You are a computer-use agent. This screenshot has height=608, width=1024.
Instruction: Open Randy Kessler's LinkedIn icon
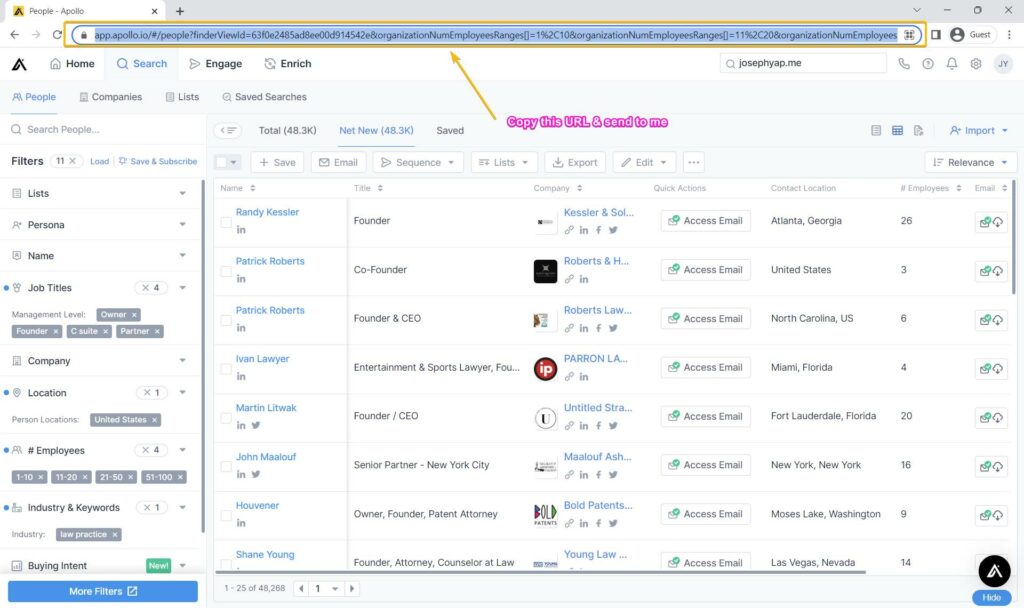[x=241, y=230]
